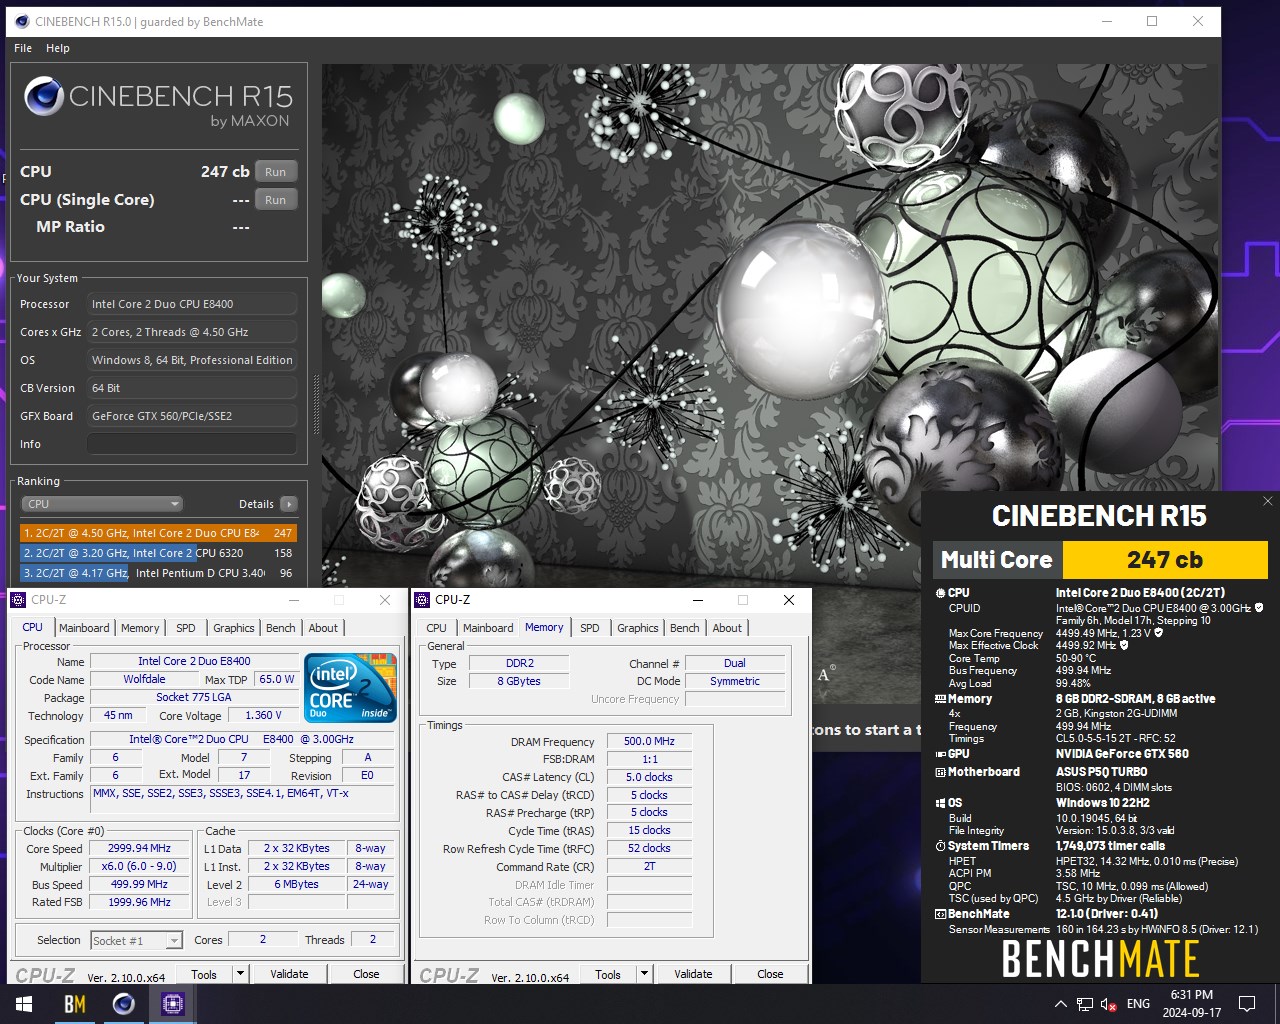The width and height of the screenshot is (1280, 1024).
Task: Open Graphics tab in left CPU-Z
Action: (234, 628)
